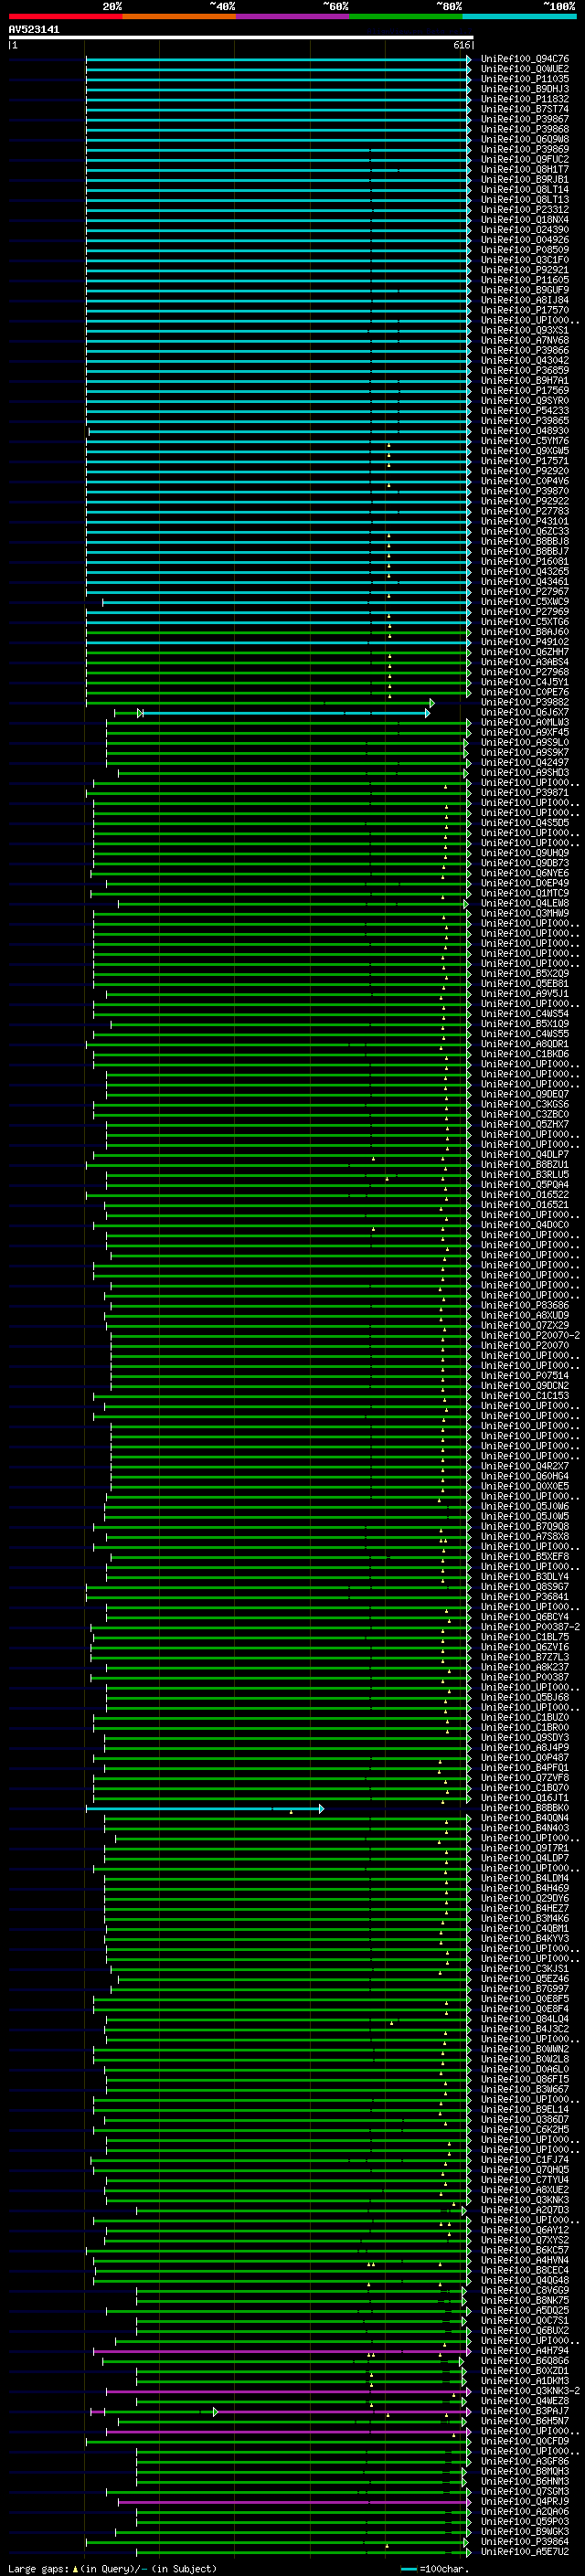Viewport: 585px width, 2576px height.
Task: Open hit UniRef100_B9DHJ3
Action: click(x=525, y=90)
